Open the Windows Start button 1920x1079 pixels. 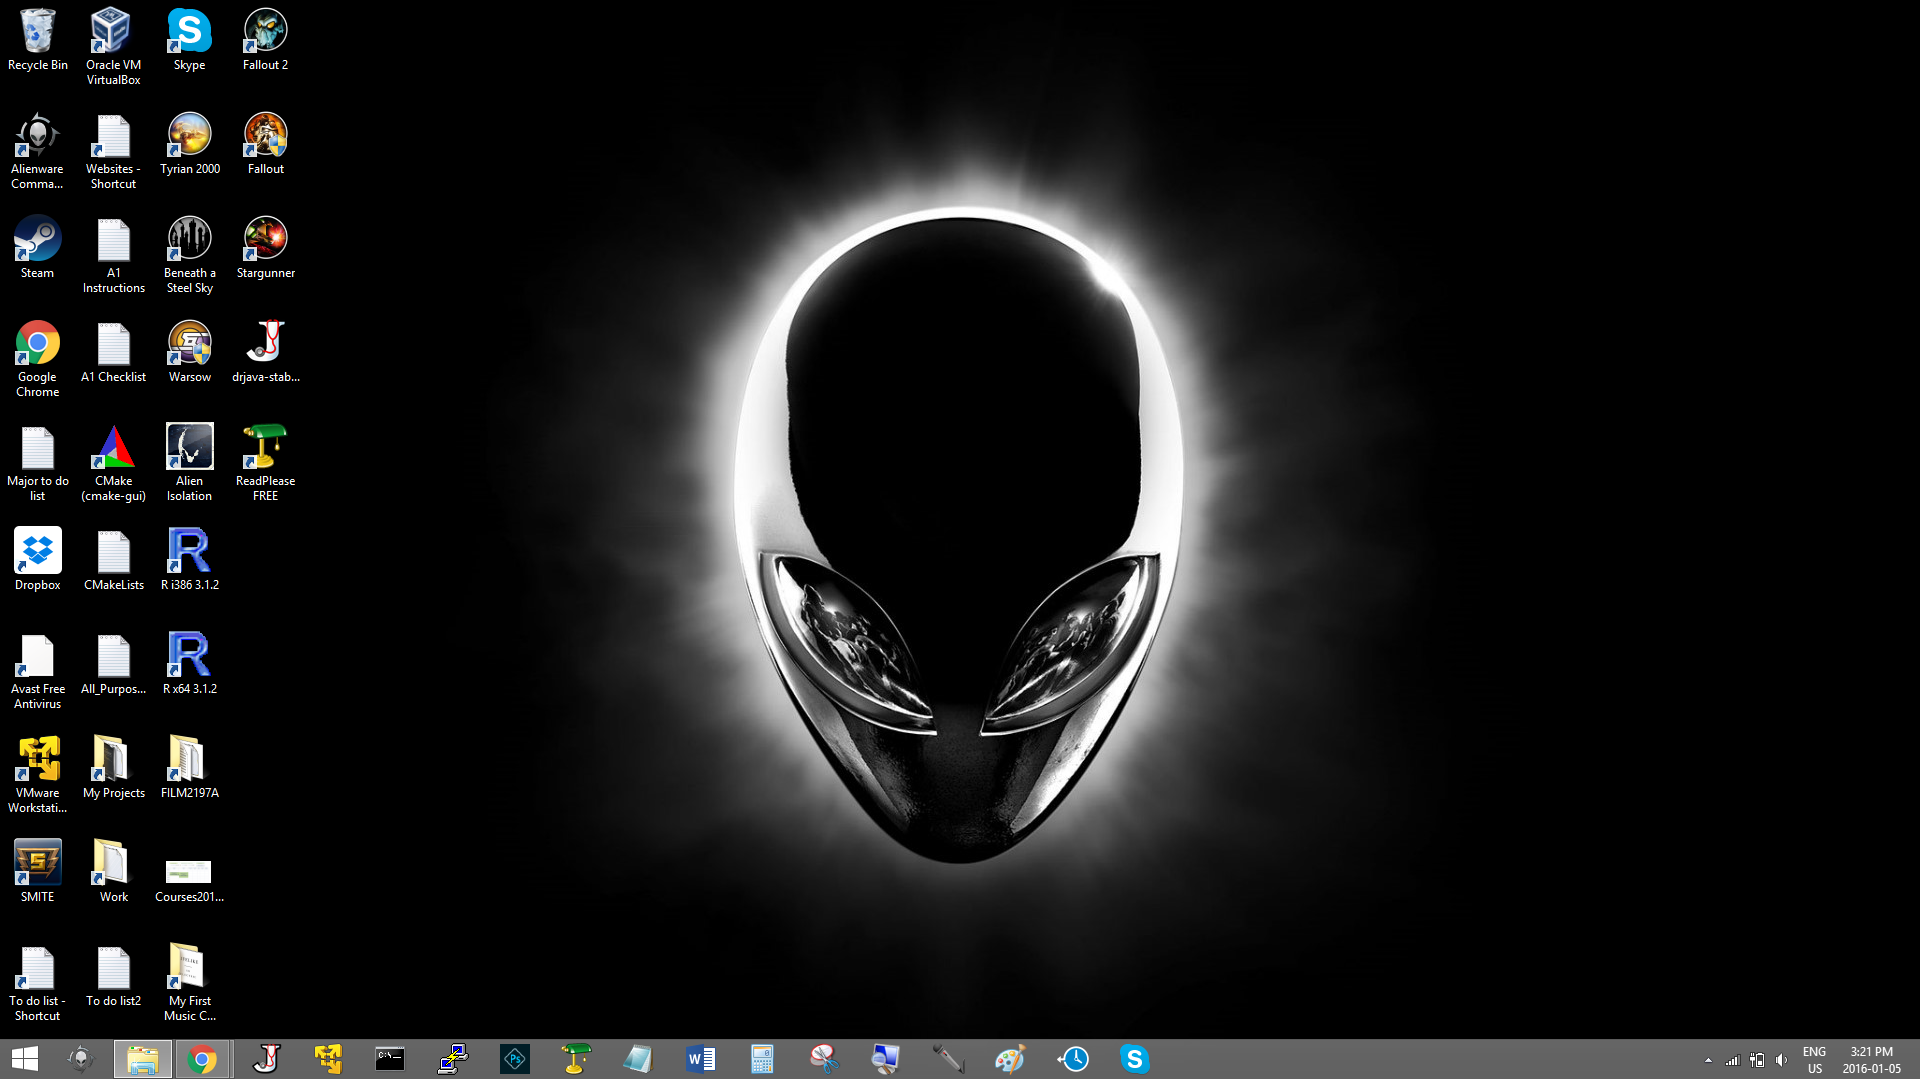pos(24,1059)
